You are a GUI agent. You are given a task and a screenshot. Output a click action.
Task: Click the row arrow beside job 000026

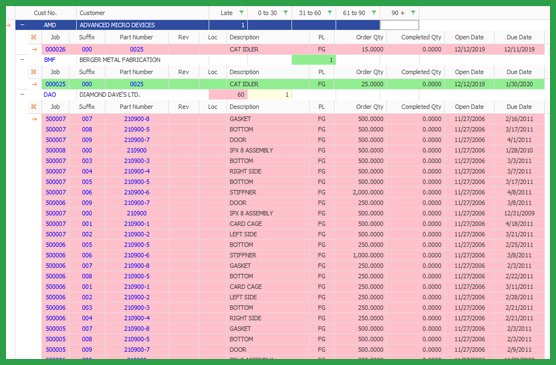(34, 49)
